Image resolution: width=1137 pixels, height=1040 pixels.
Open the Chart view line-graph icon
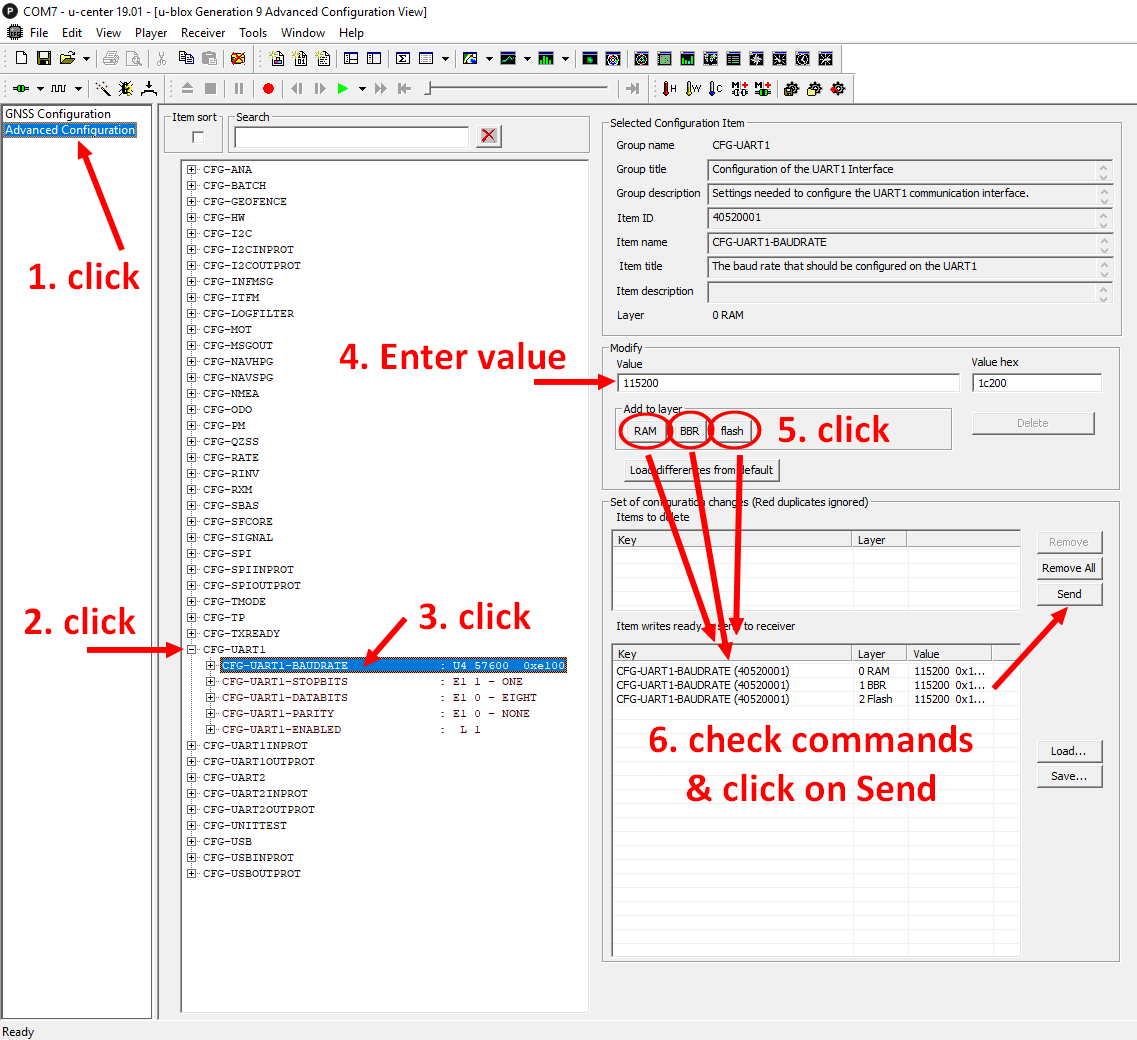click(x=508, y=59)
